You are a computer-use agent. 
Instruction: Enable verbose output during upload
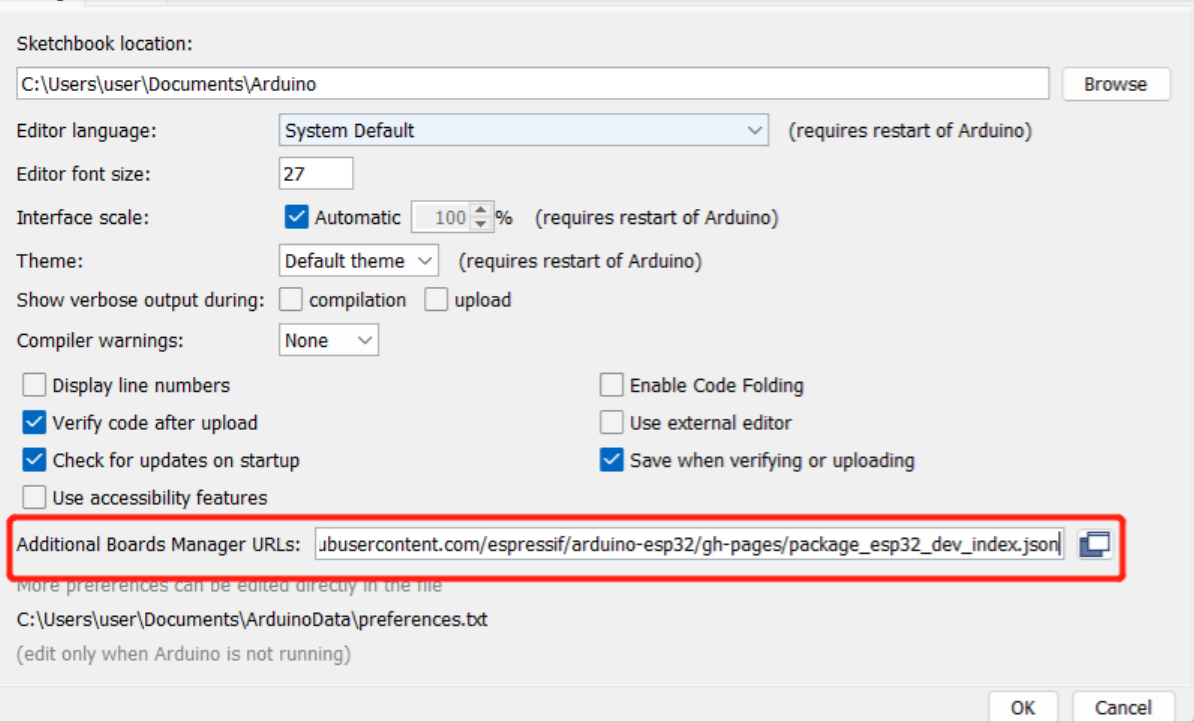pos(436,300)
